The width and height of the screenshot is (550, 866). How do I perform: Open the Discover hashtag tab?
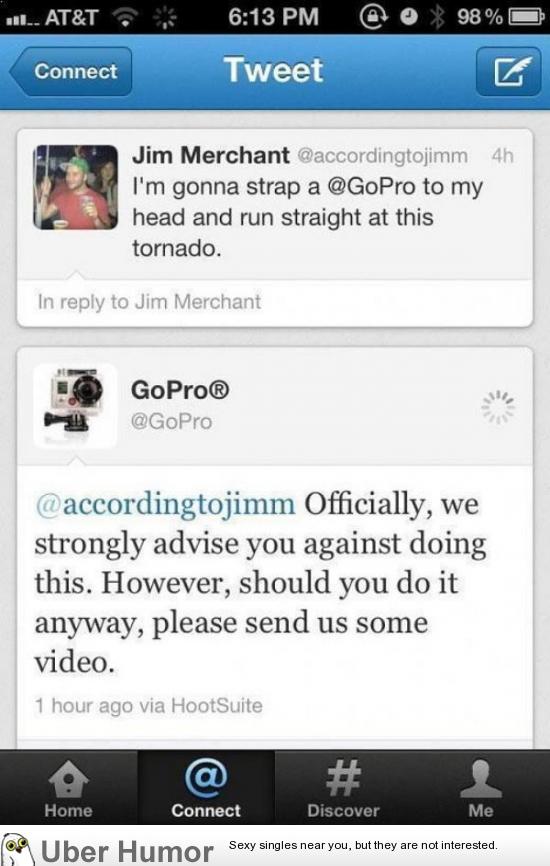point(343,788)
